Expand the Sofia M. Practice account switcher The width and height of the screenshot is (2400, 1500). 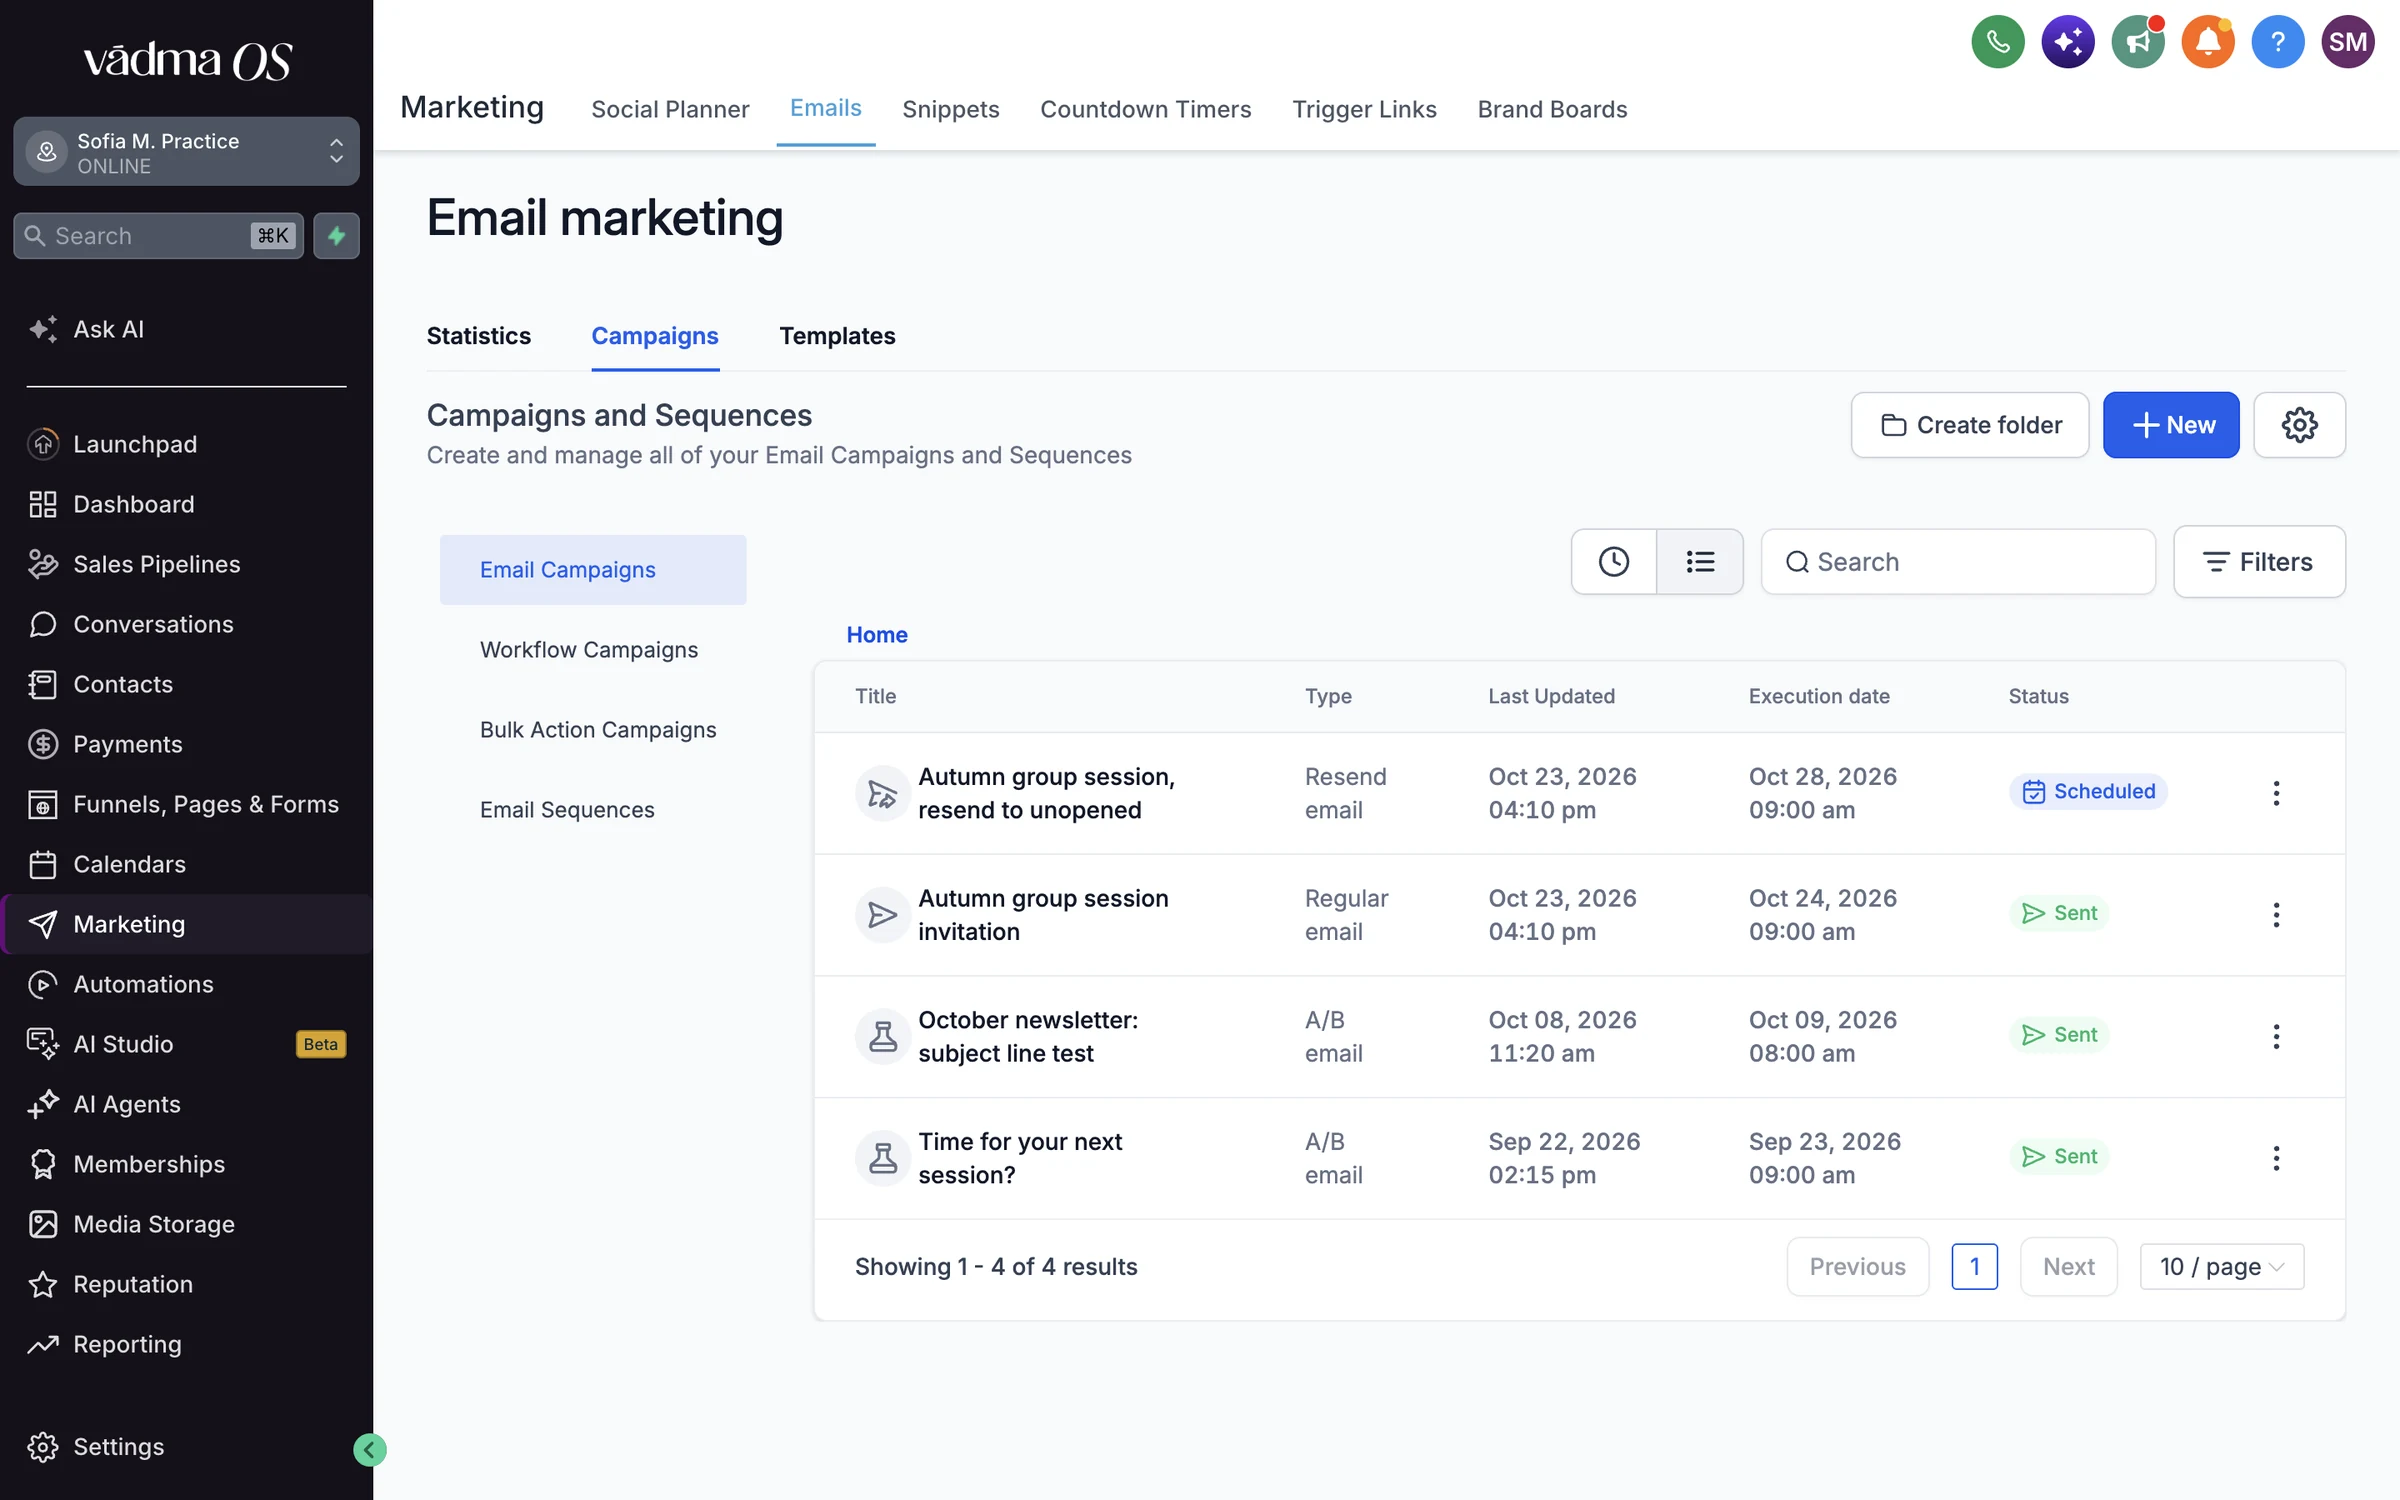pos(186,152)
